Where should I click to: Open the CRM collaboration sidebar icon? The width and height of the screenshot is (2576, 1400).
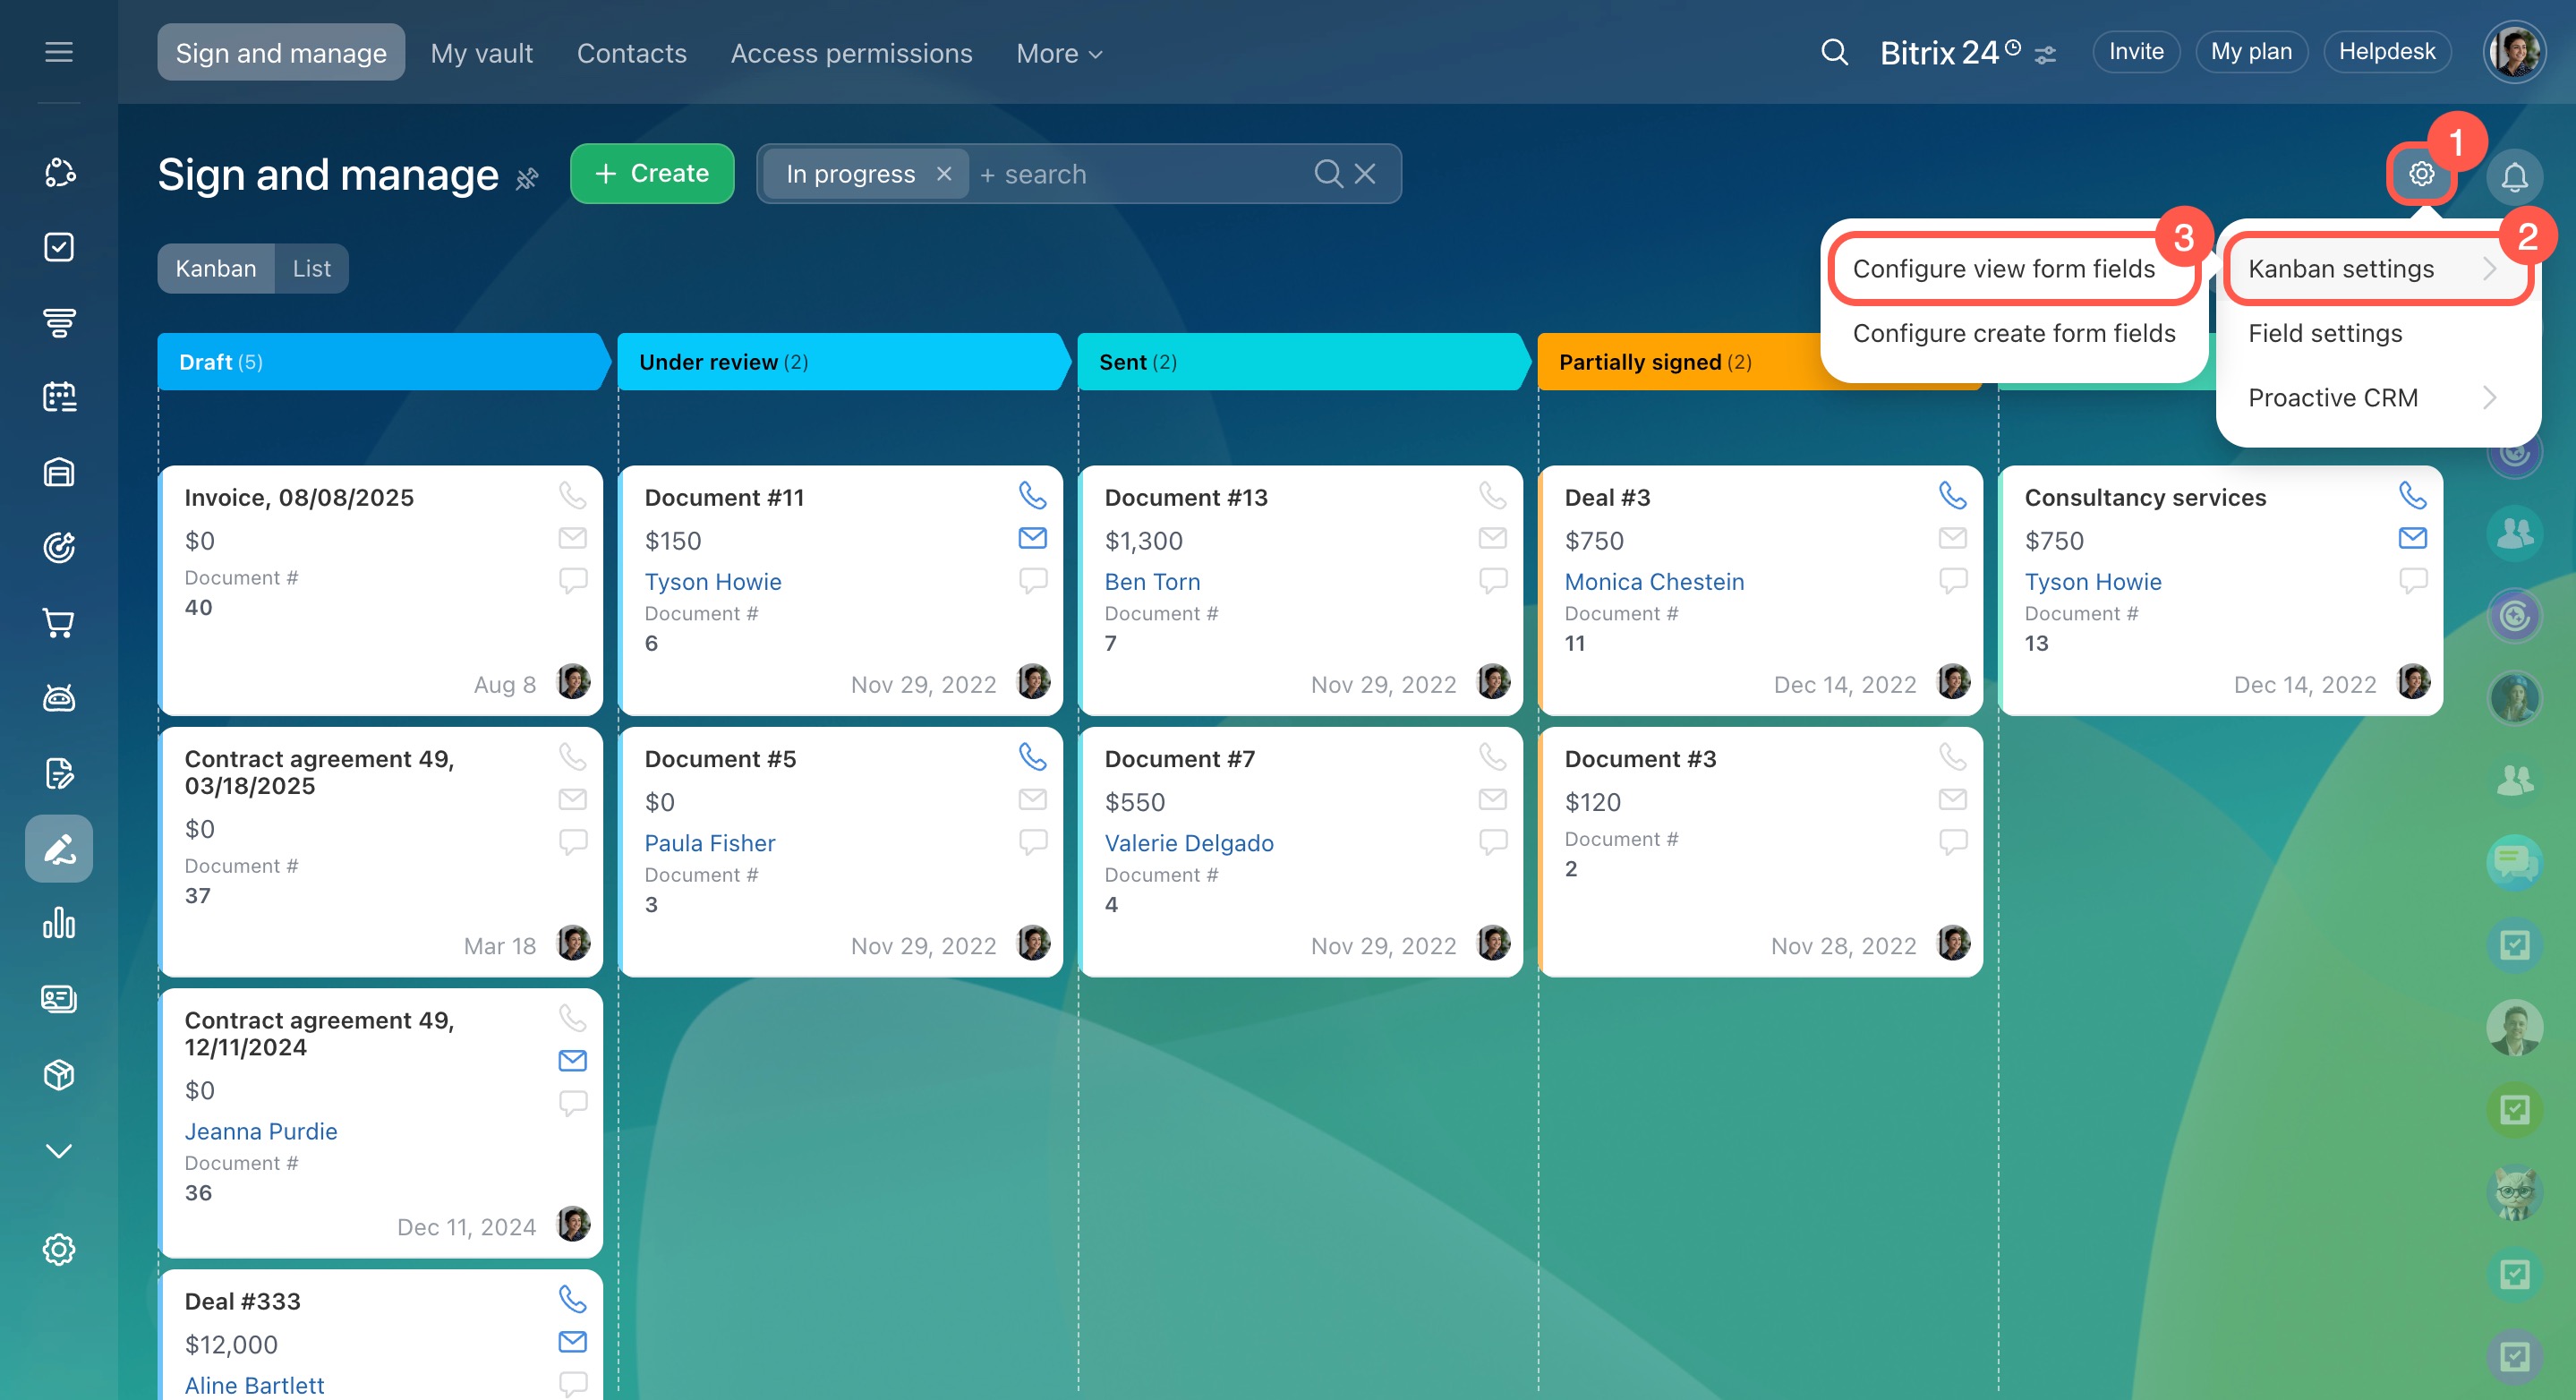pyautogui.click(x=59, y=172)
